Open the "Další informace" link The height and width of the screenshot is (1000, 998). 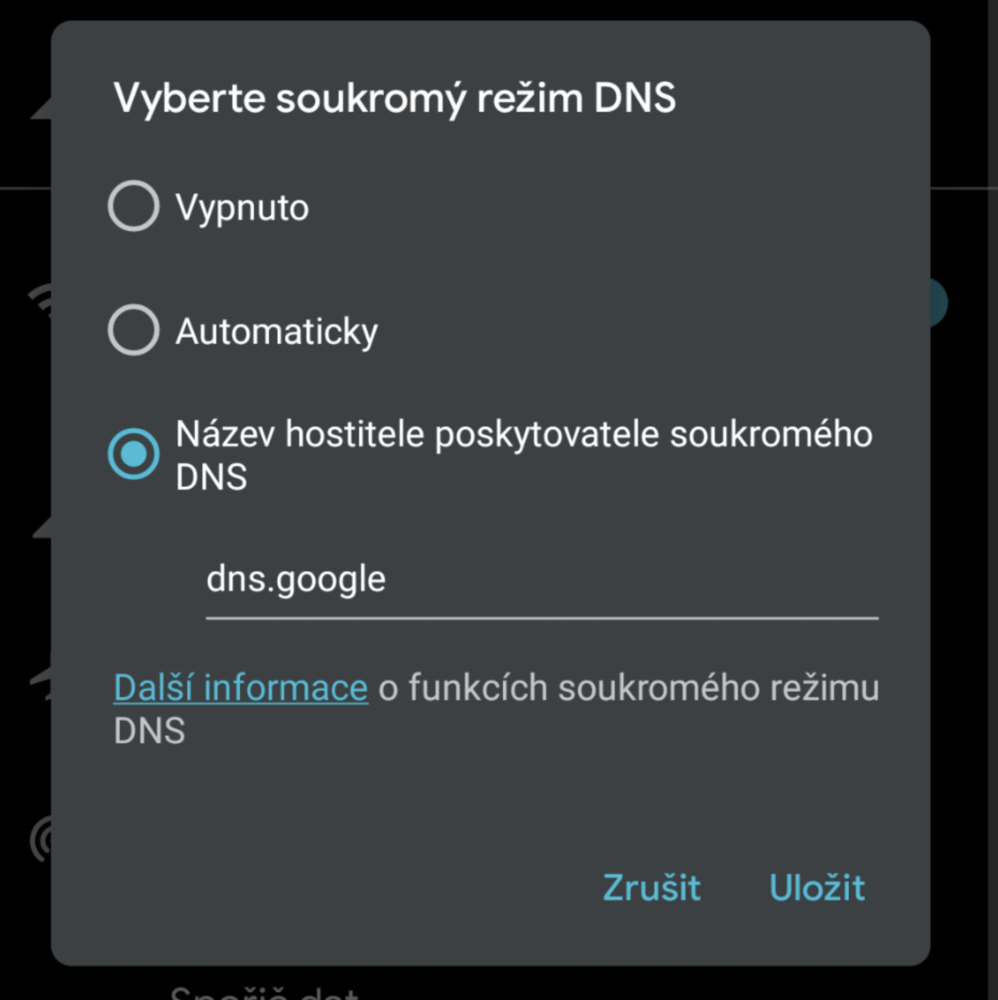[x=240, y=688]
